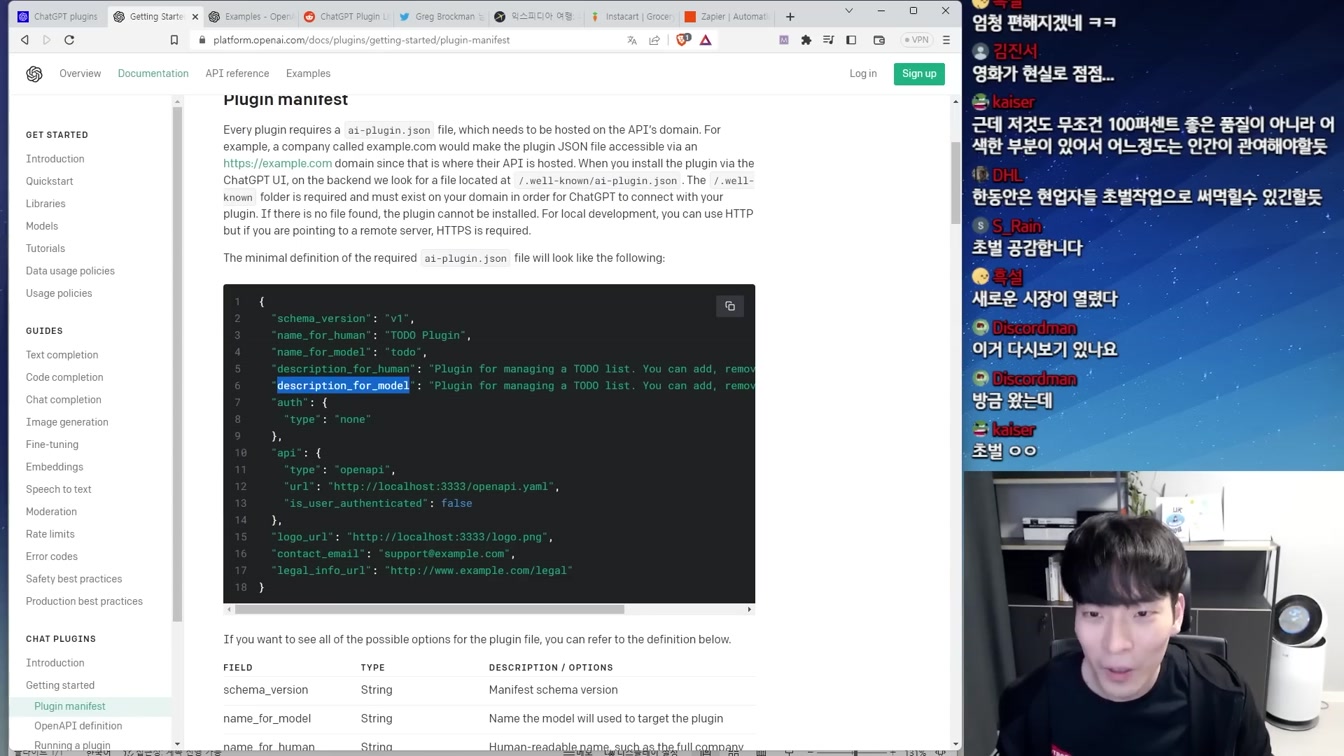
Task: Open the Speech to text guide
Action: (58, 489)
